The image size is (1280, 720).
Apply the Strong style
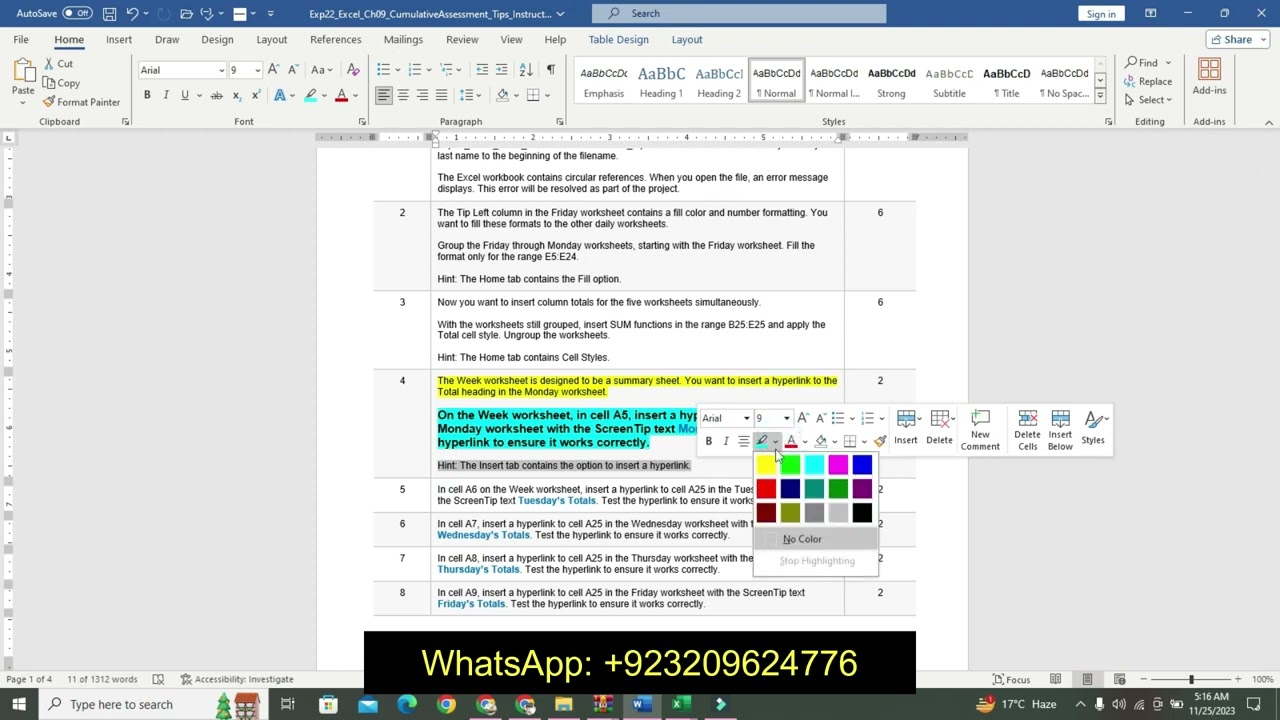tap(891, 83)
